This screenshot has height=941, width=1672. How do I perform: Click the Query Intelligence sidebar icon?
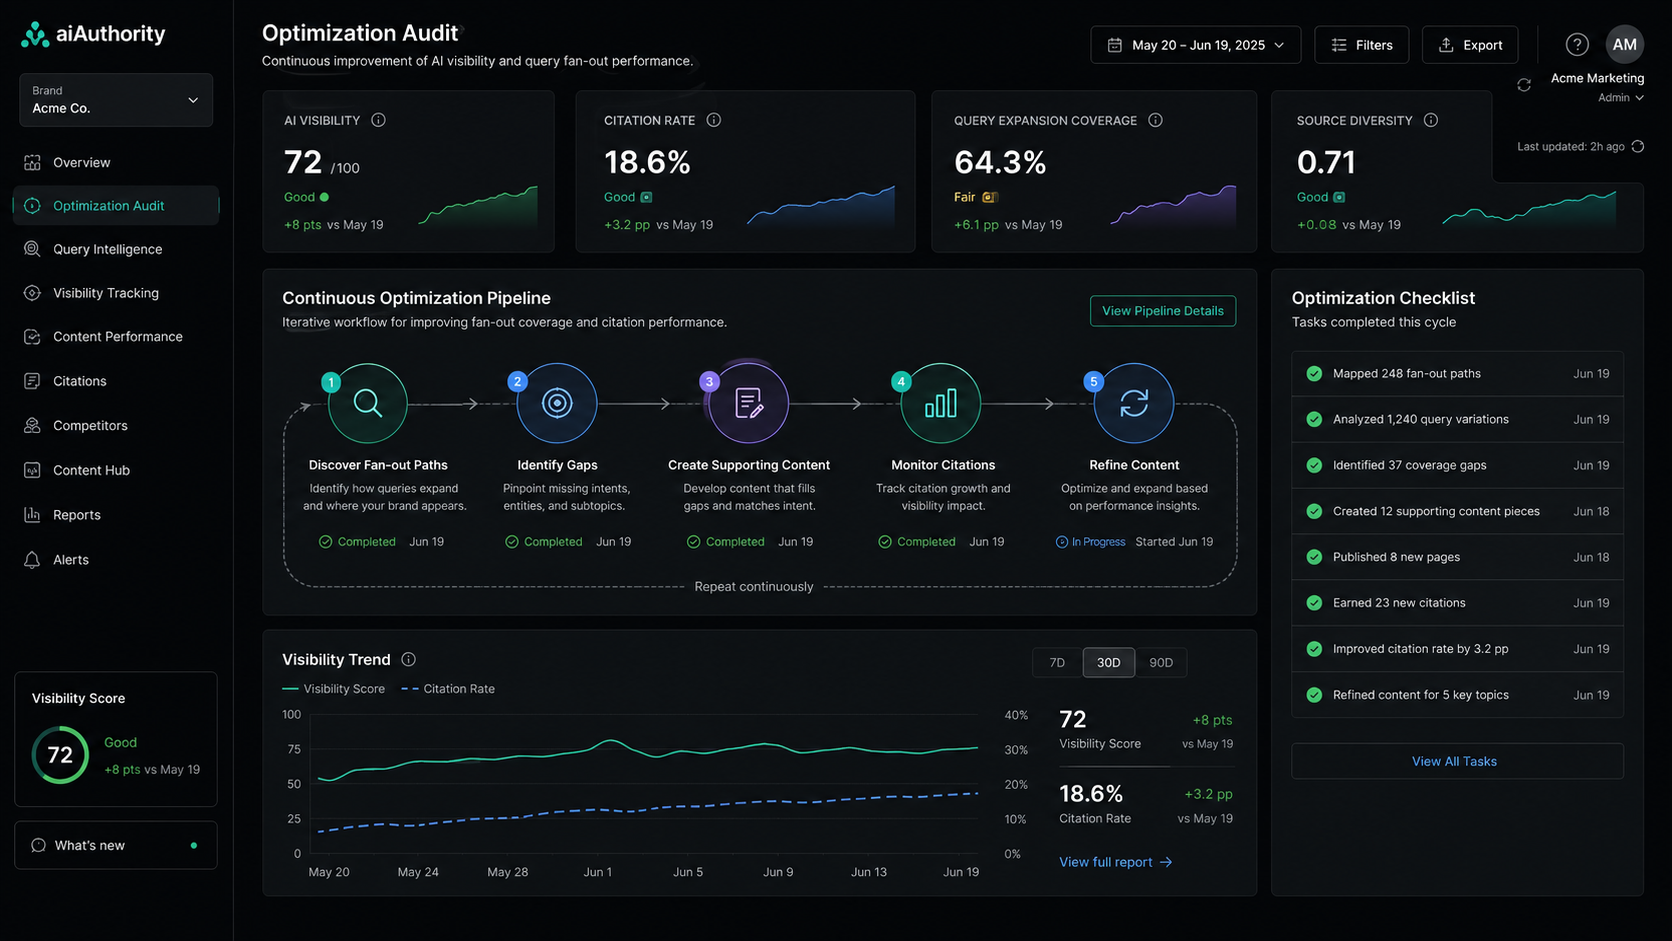(32, 249)
